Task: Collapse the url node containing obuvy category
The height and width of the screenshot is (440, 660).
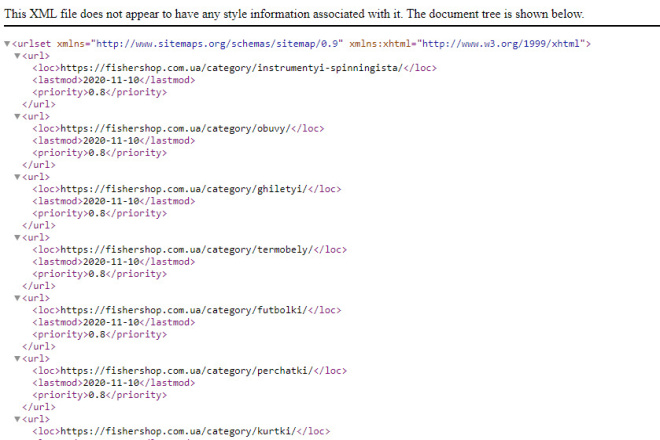Action: pos(17,117)
